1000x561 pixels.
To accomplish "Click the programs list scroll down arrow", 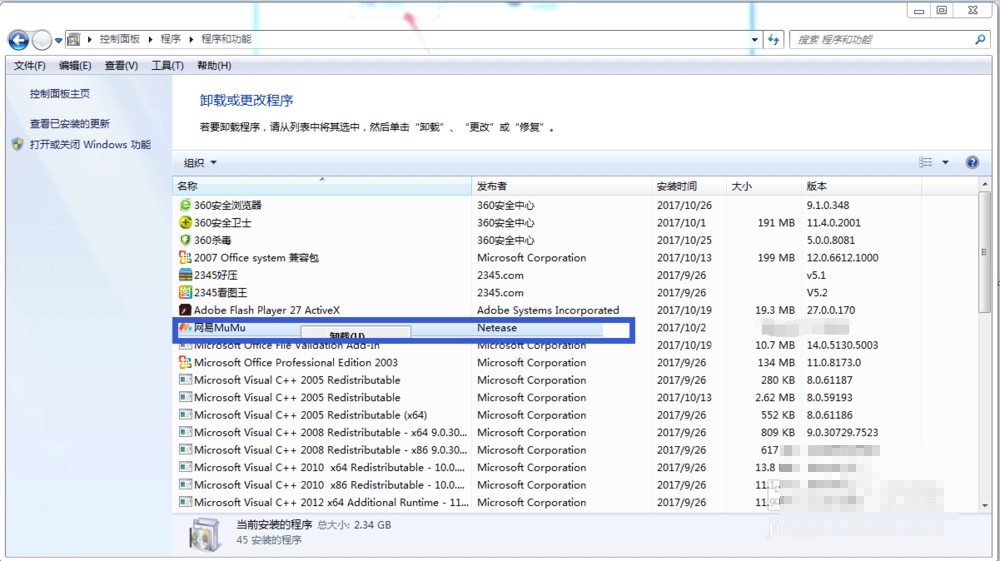I will (985, 506).
